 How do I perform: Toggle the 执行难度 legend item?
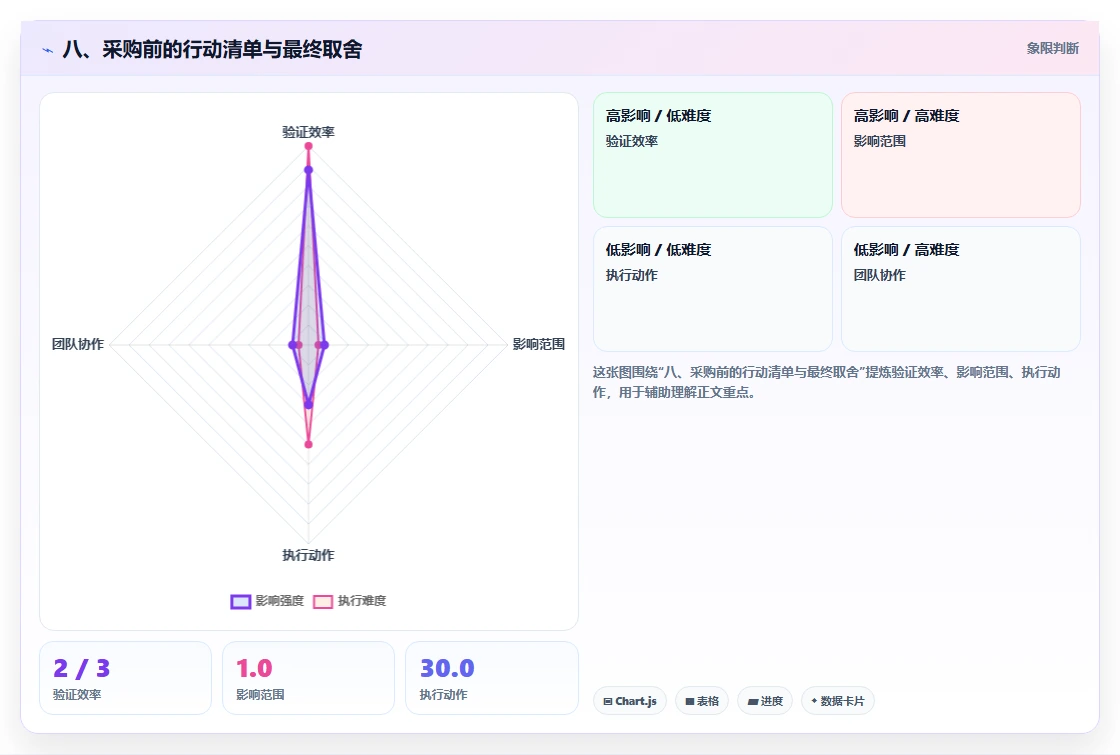click(x=349, y=601)
